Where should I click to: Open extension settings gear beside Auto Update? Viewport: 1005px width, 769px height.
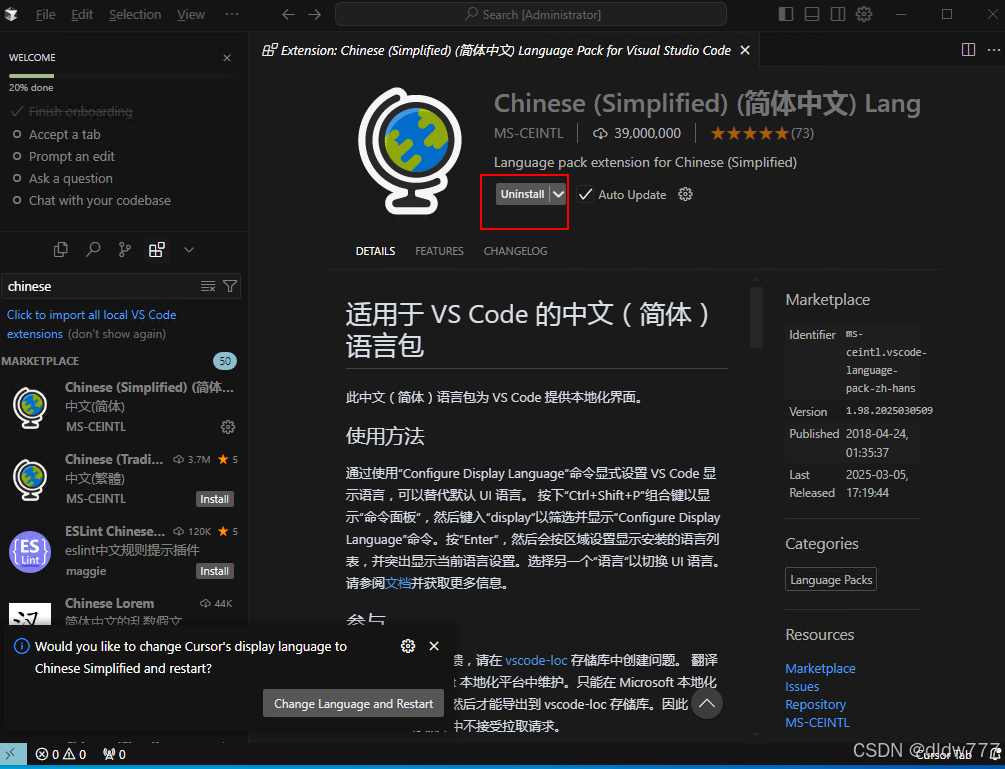click(x=685, y=194)
